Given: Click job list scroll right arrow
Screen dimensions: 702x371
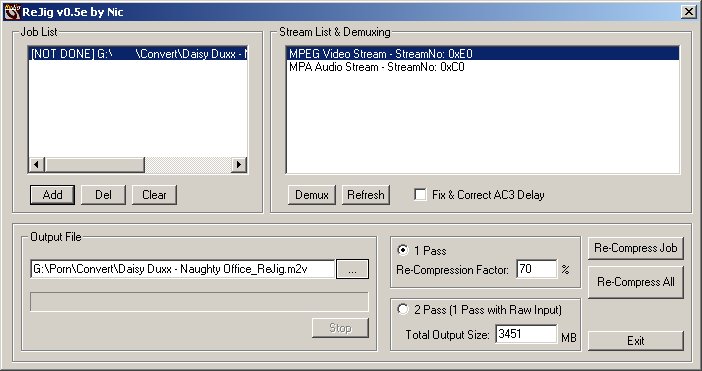Looking at the screenshot, I should tap(239, 165).
